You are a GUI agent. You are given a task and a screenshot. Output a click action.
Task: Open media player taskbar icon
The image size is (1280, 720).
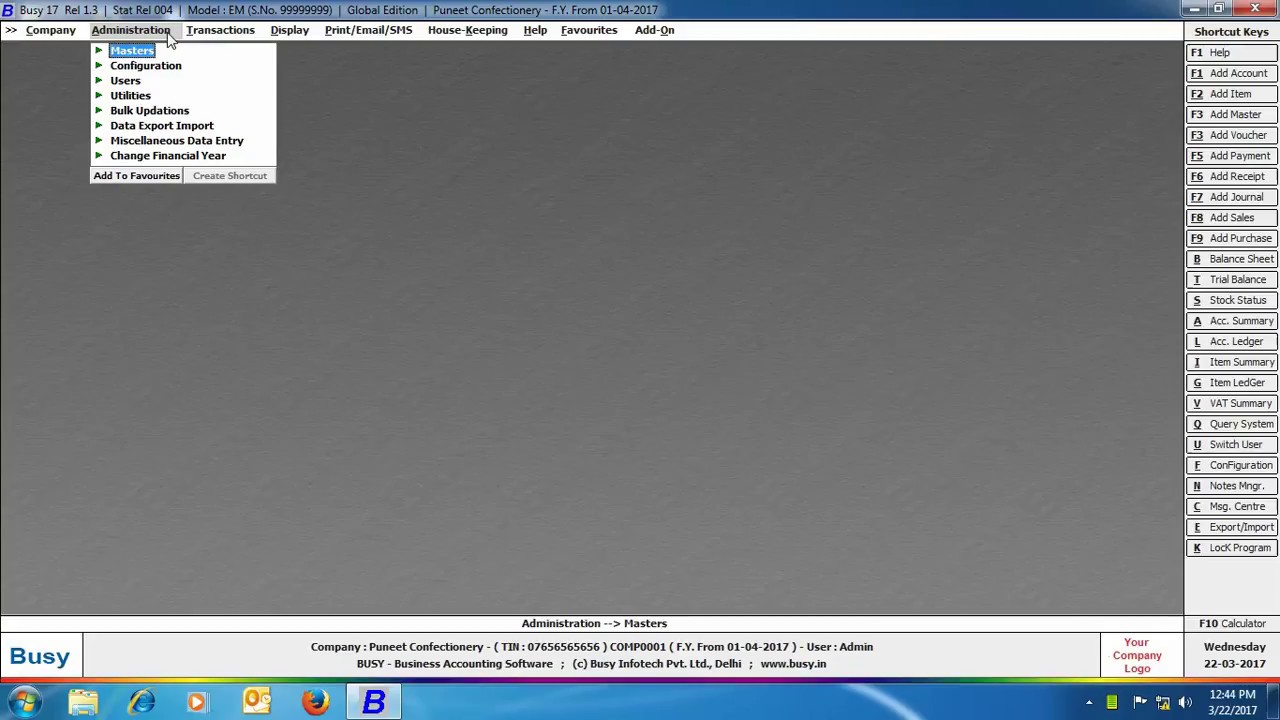pos(197,702)
